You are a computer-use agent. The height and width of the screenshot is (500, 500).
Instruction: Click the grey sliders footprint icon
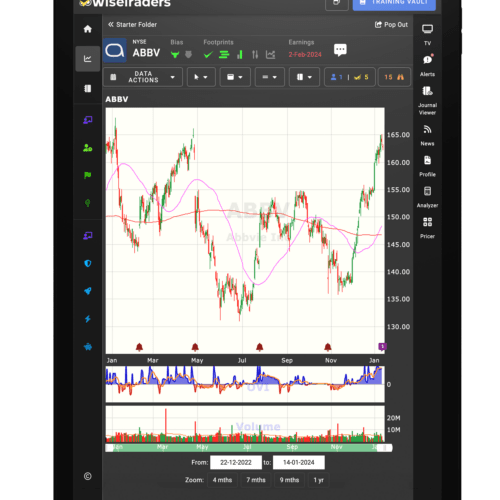tap(255, 54)
